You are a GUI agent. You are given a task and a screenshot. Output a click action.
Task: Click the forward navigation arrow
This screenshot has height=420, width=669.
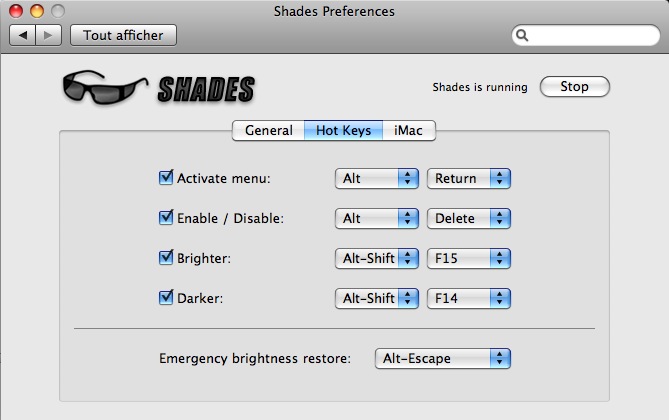click(48, 35)
